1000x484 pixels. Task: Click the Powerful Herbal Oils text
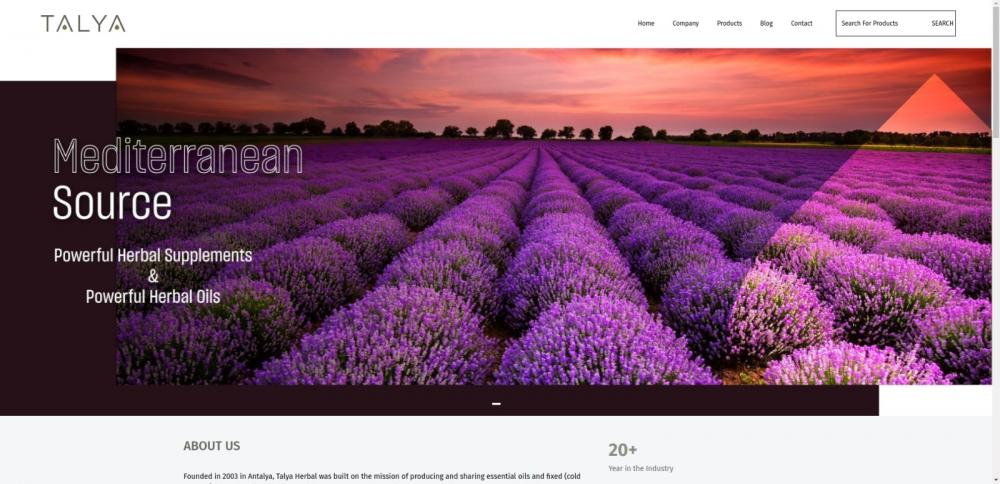pos(153,297)
